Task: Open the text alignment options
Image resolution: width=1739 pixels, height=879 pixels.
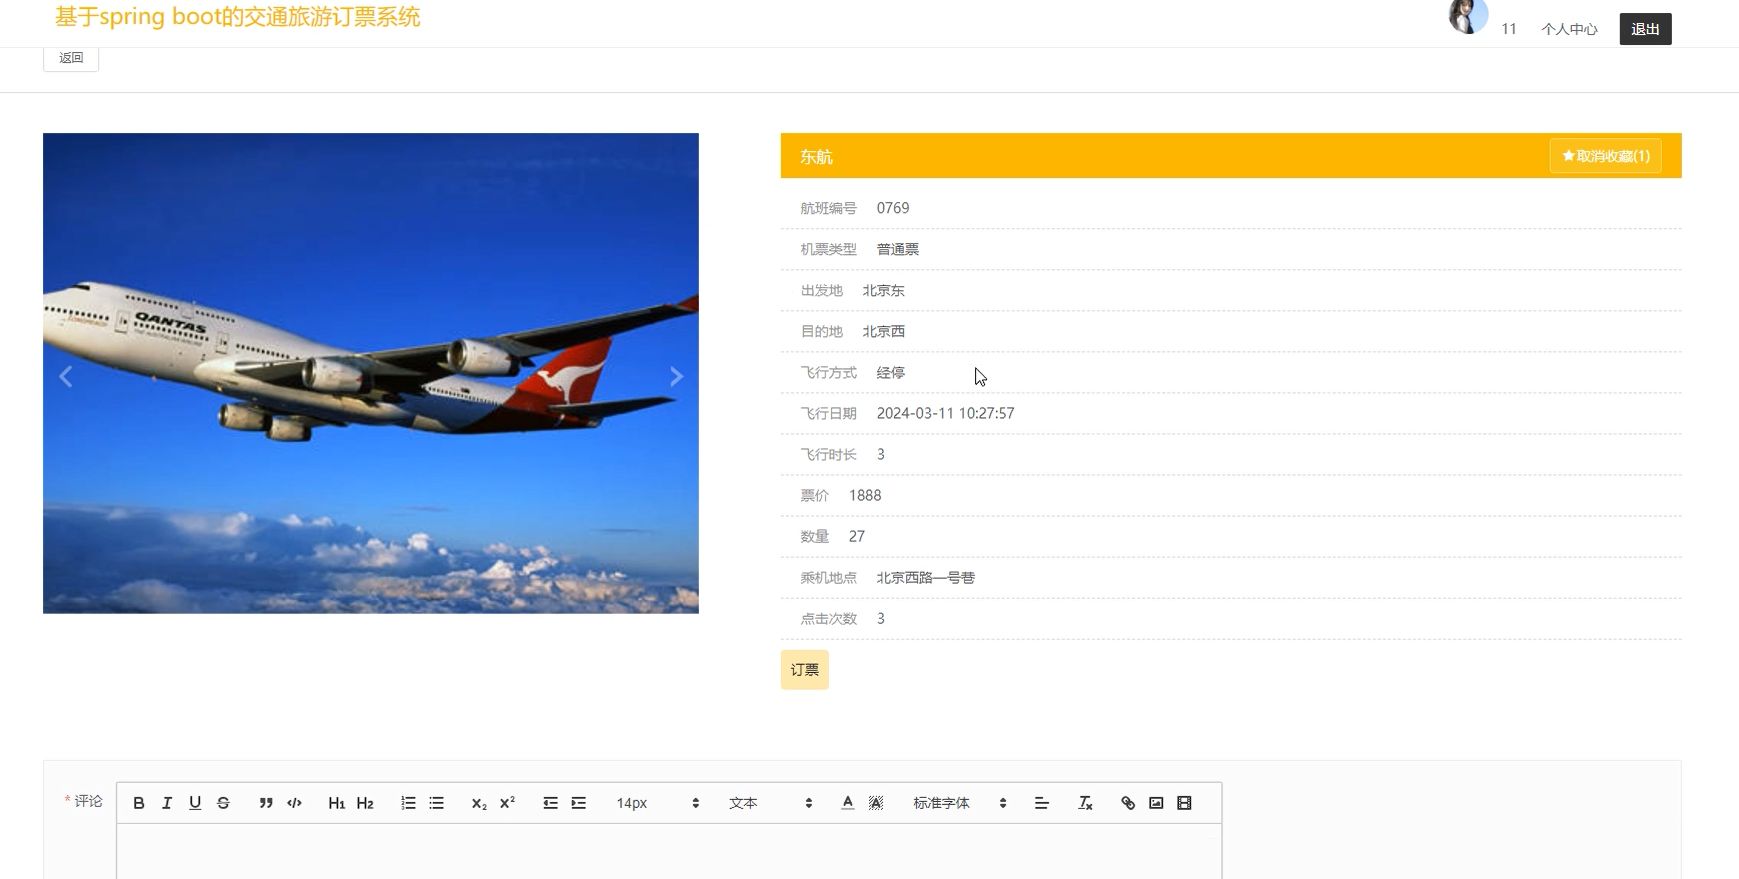Action: tap(1041, 803)
